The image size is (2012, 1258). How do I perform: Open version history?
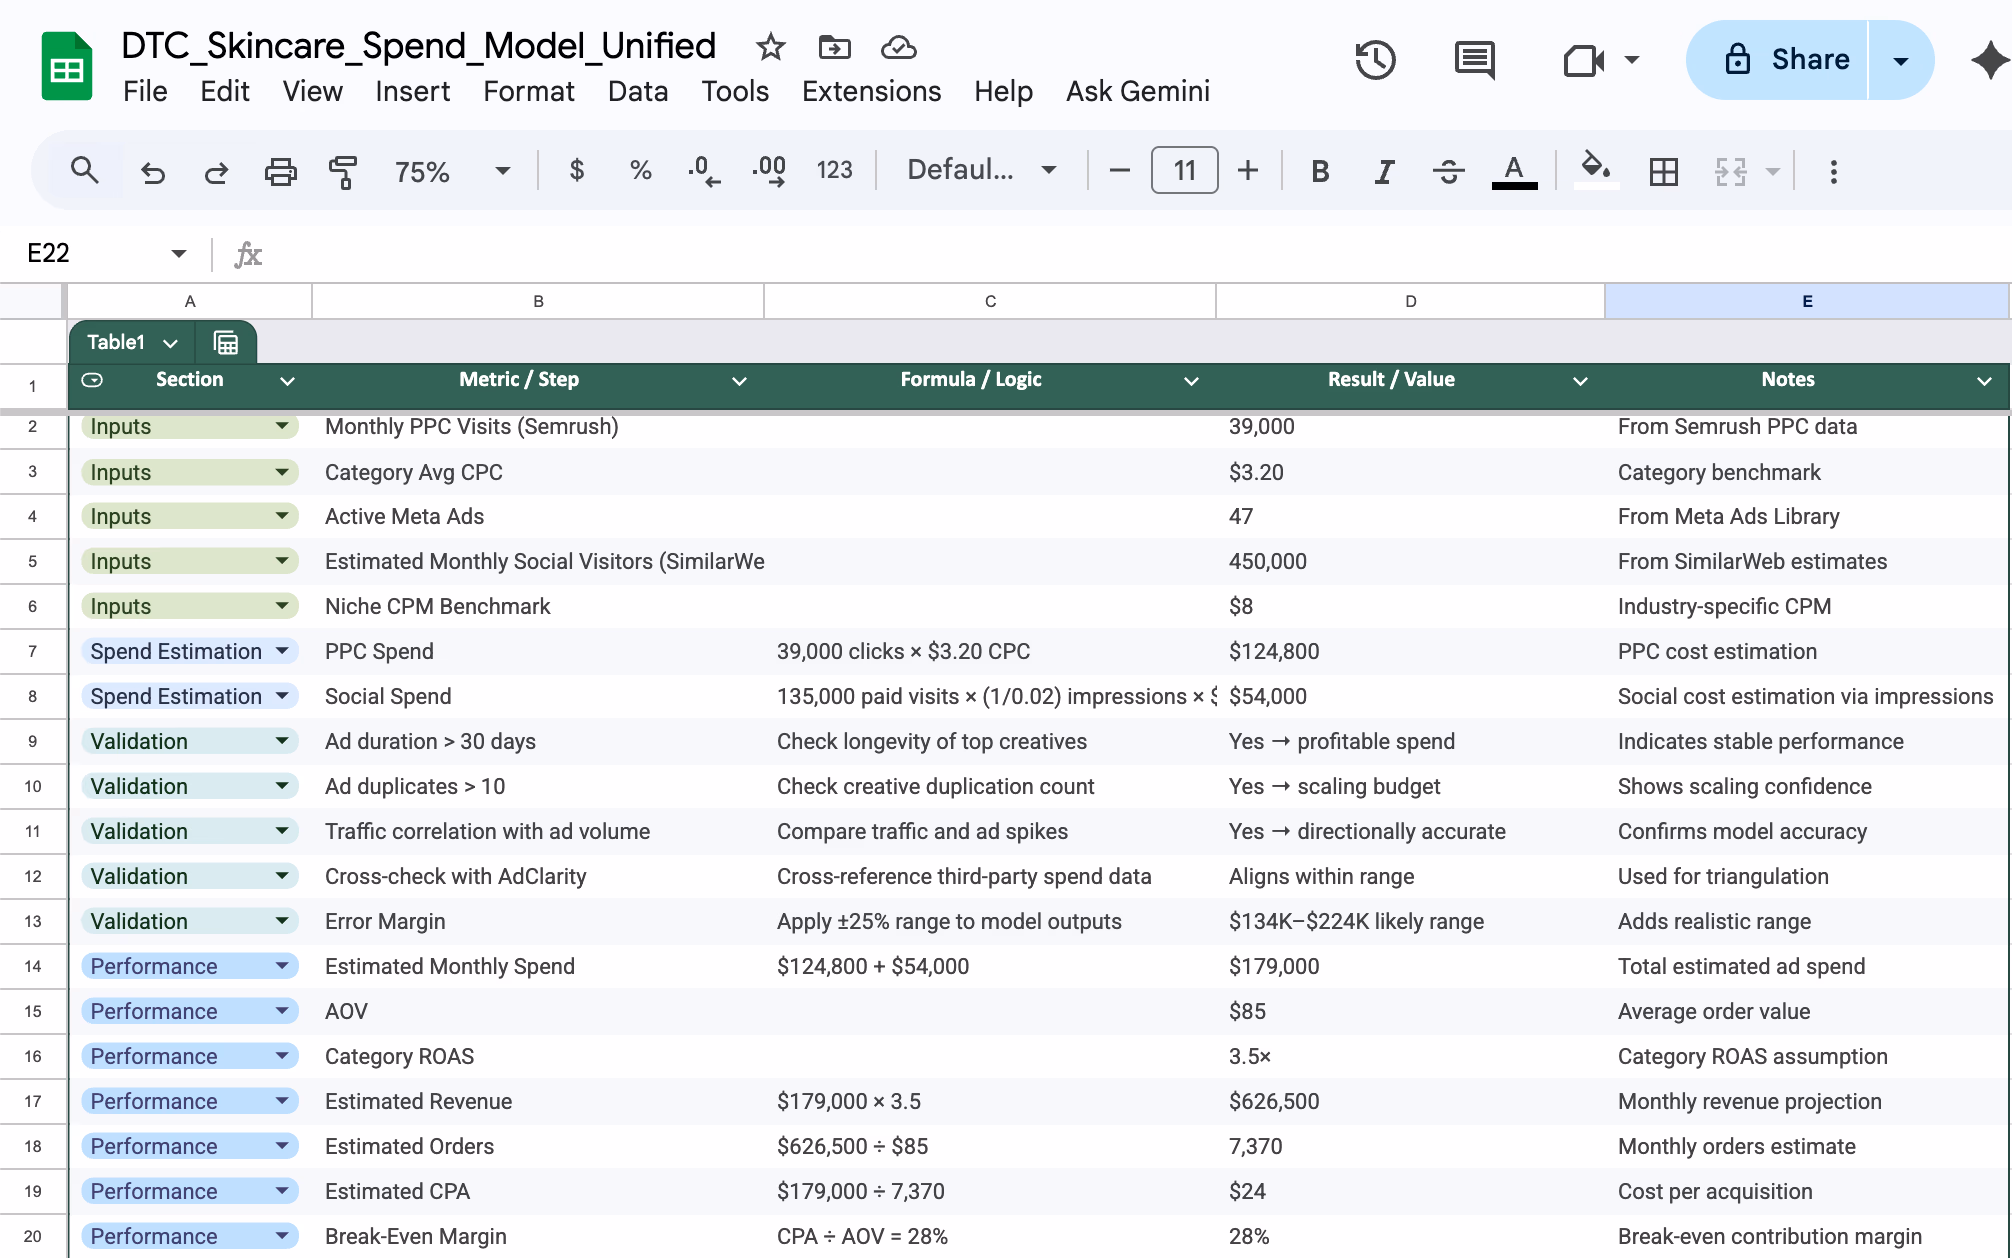click(x=1376, y=60)
